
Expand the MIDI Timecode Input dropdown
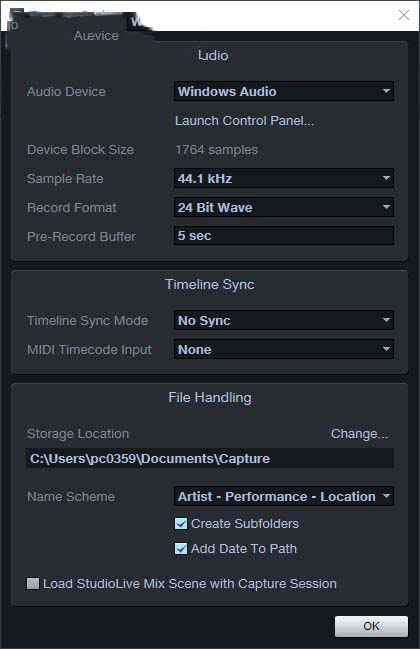[x=283, y=349]
